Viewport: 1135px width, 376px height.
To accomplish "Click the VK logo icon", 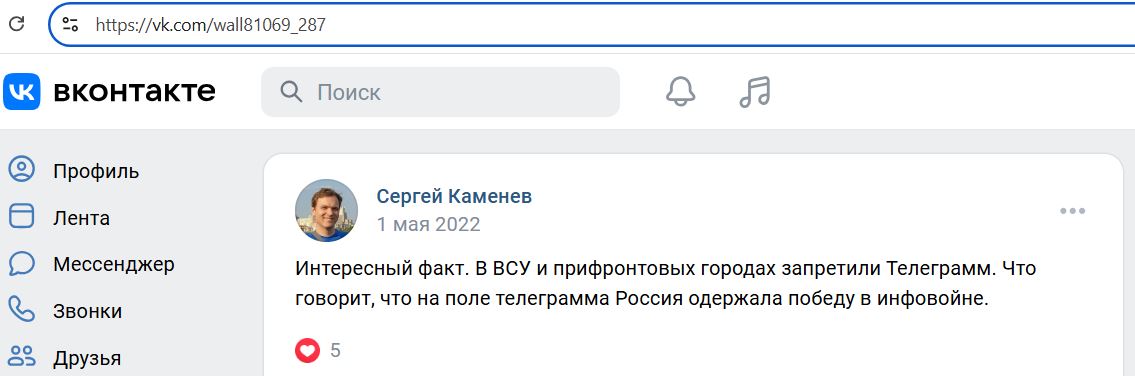I will coord(22,91).
